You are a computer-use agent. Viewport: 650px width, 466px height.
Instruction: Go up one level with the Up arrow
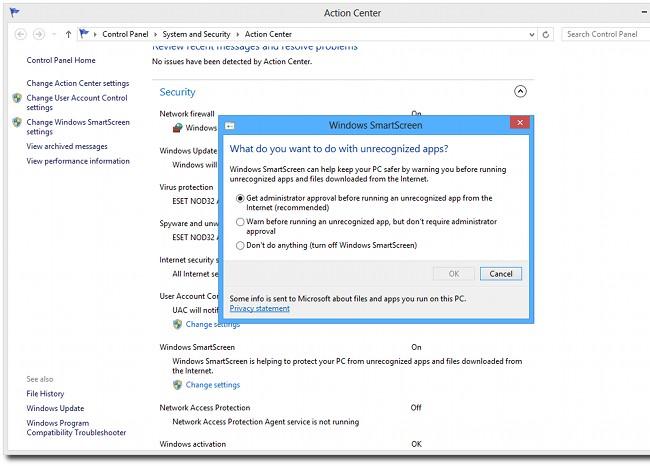tap(68, 34)
